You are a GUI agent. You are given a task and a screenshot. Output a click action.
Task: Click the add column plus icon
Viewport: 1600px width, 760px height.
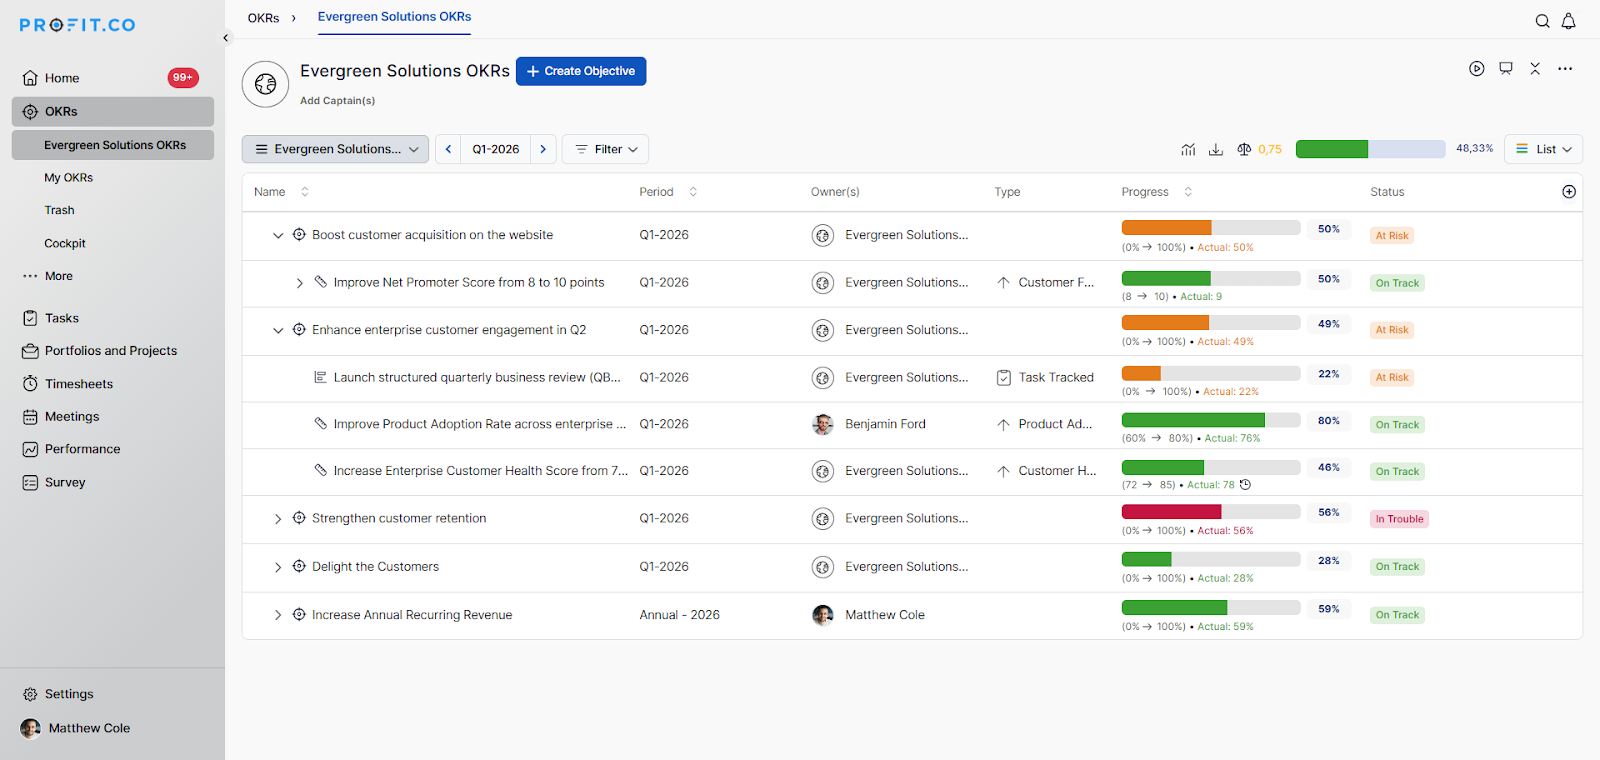coord(1568,192)
